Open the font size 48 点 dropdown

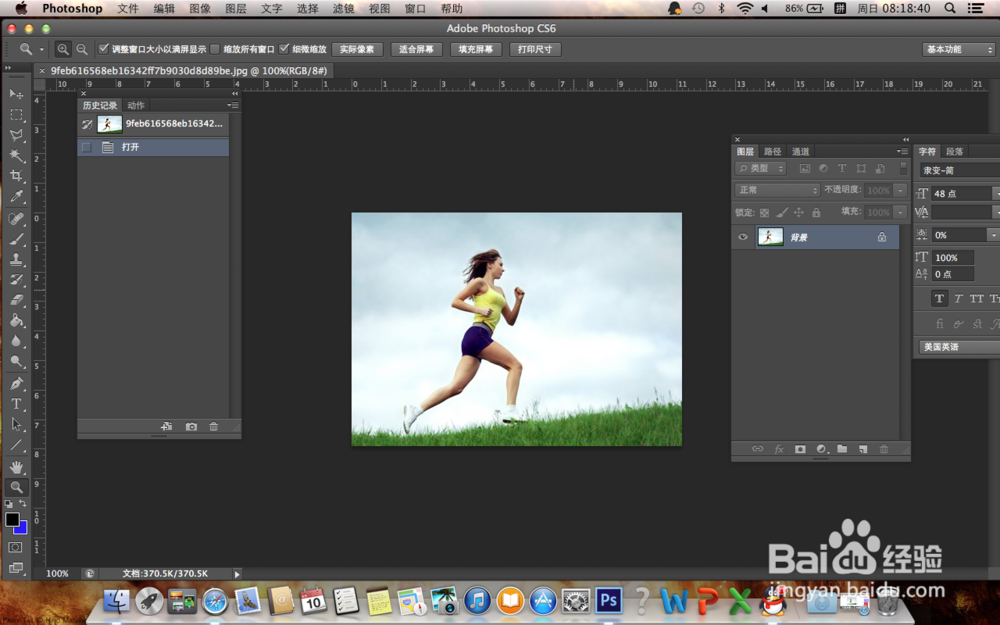click(x=996, y=193)
